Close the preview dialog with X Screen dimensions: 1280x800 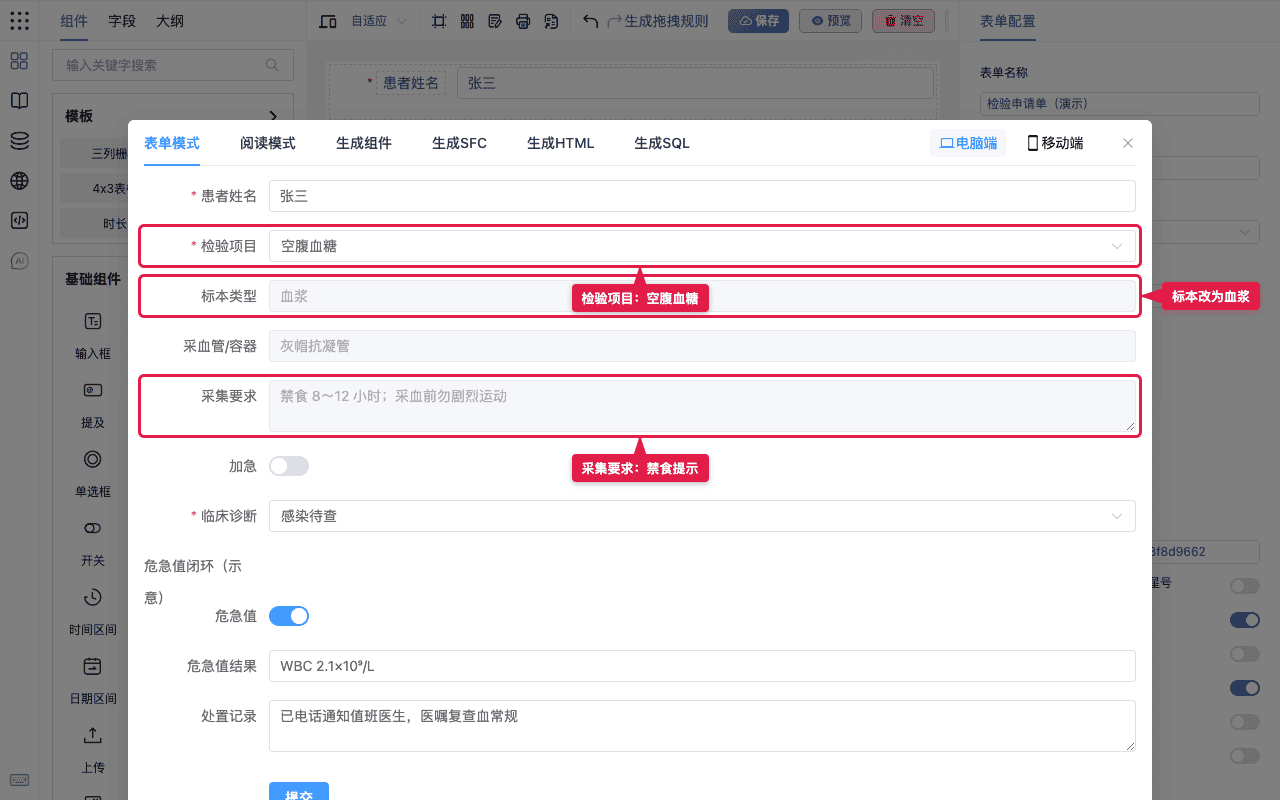click(1128, 143)
